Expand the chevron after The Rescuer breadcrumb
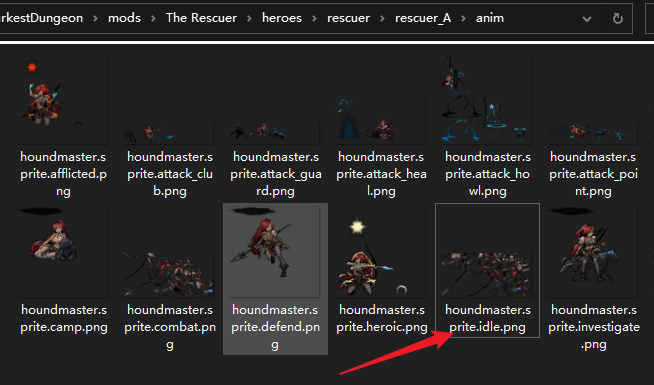The height and width of the screenshot is (385, 654). pos(249,18)
